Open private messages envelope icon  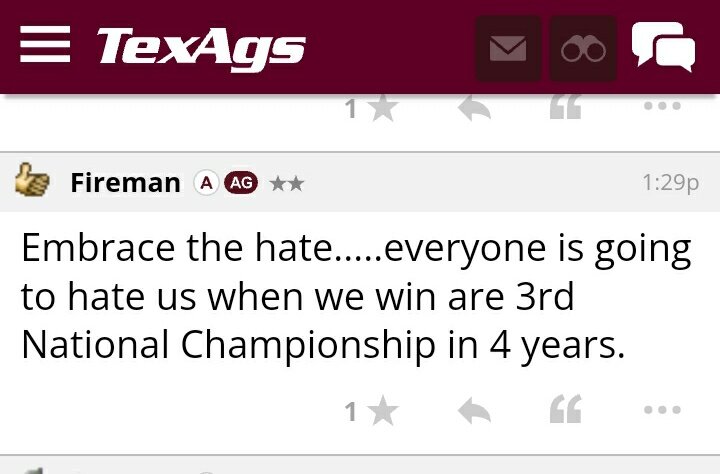tap(508, 49)
